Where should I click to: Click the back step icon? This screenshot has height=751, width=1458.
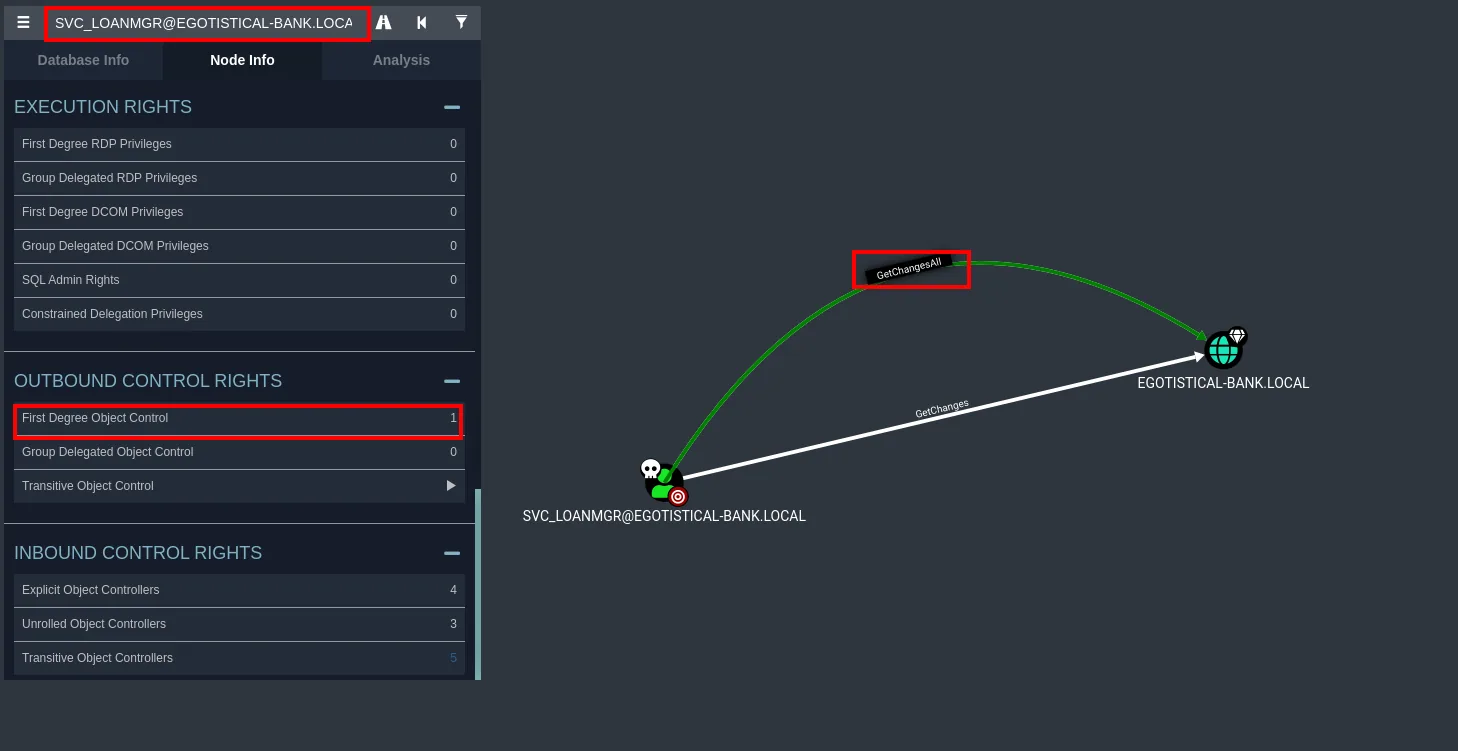pyautogui.click(x=422, y=22)
